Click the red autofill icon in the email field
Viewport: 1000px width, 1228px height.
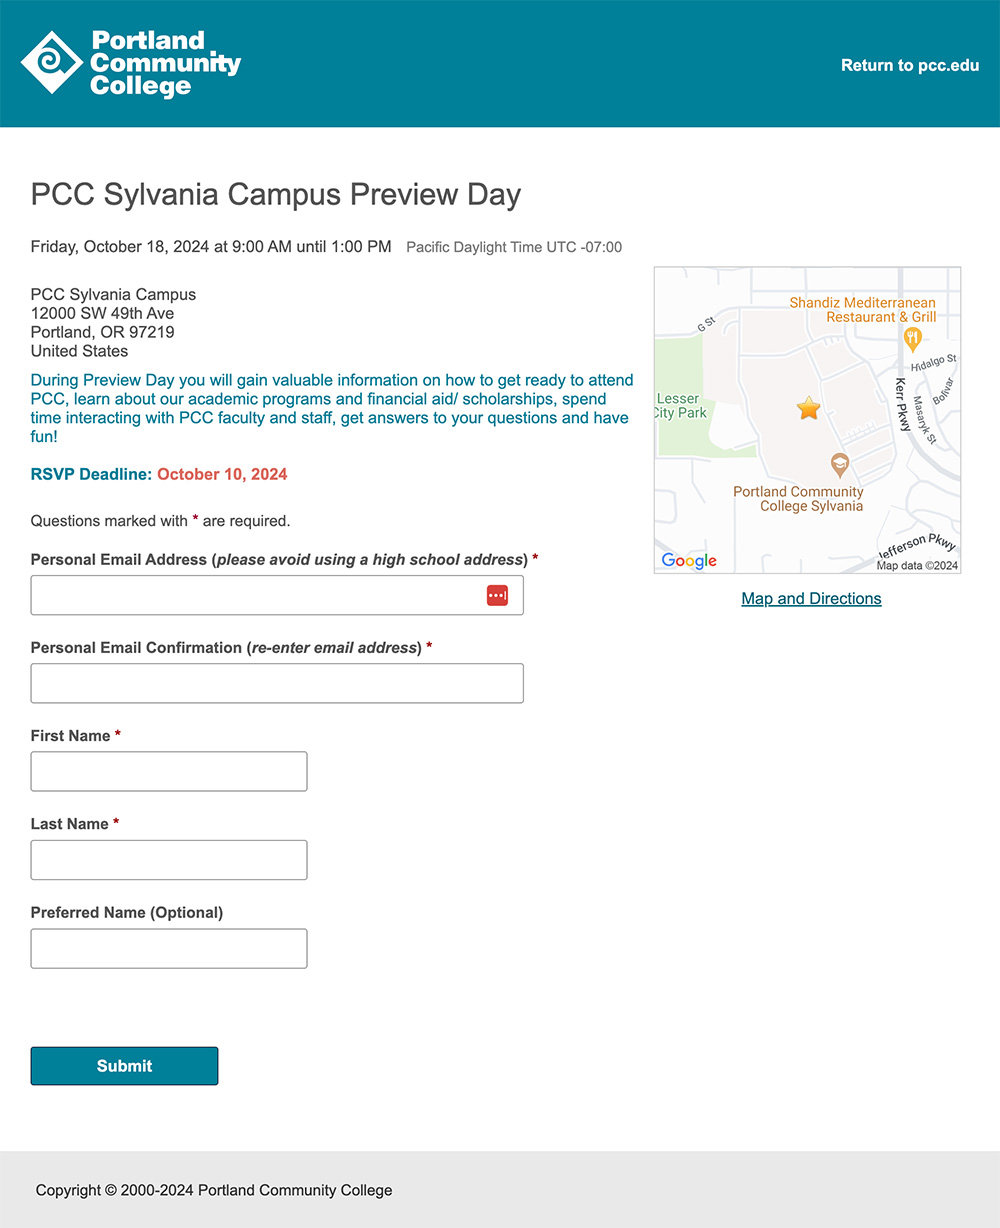coord(497,595)
